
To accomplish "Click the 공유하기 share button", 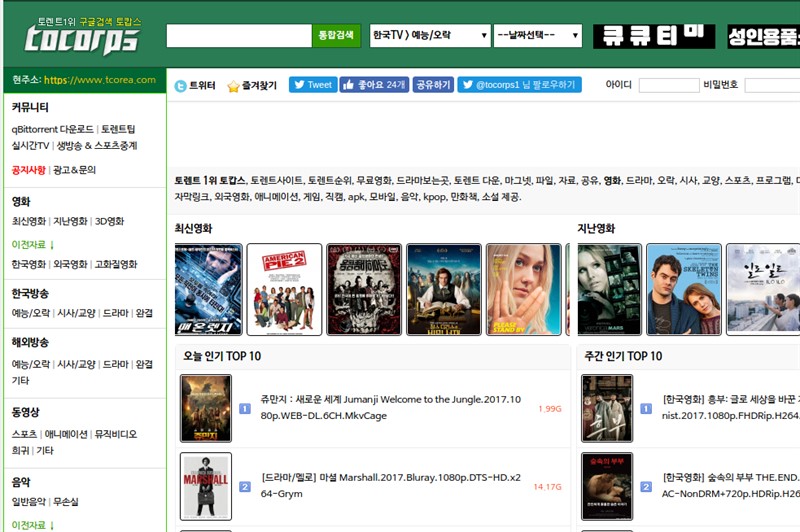I will tap(433, 85).
